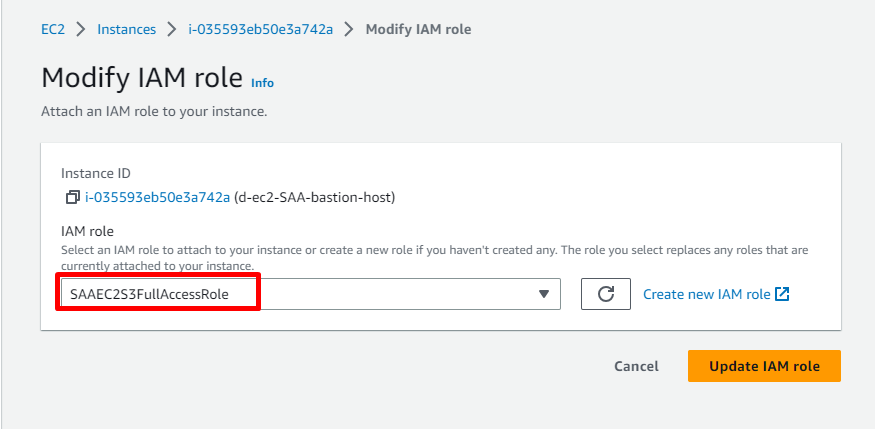Refresh the IAM role list
875x429 pixels.
point(605,294)
